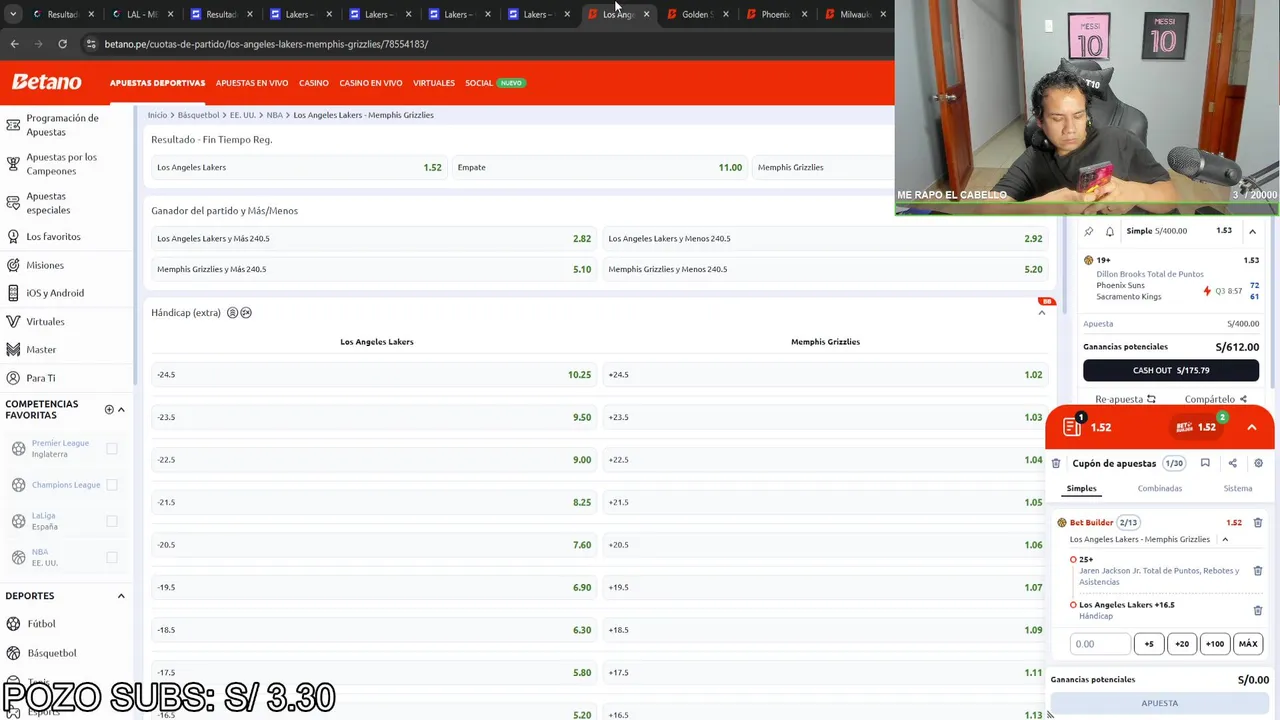This screenshot has height=720, width=1280.
Task: Switch to Combinadas tab
Action: click(x=1159, y=488)
